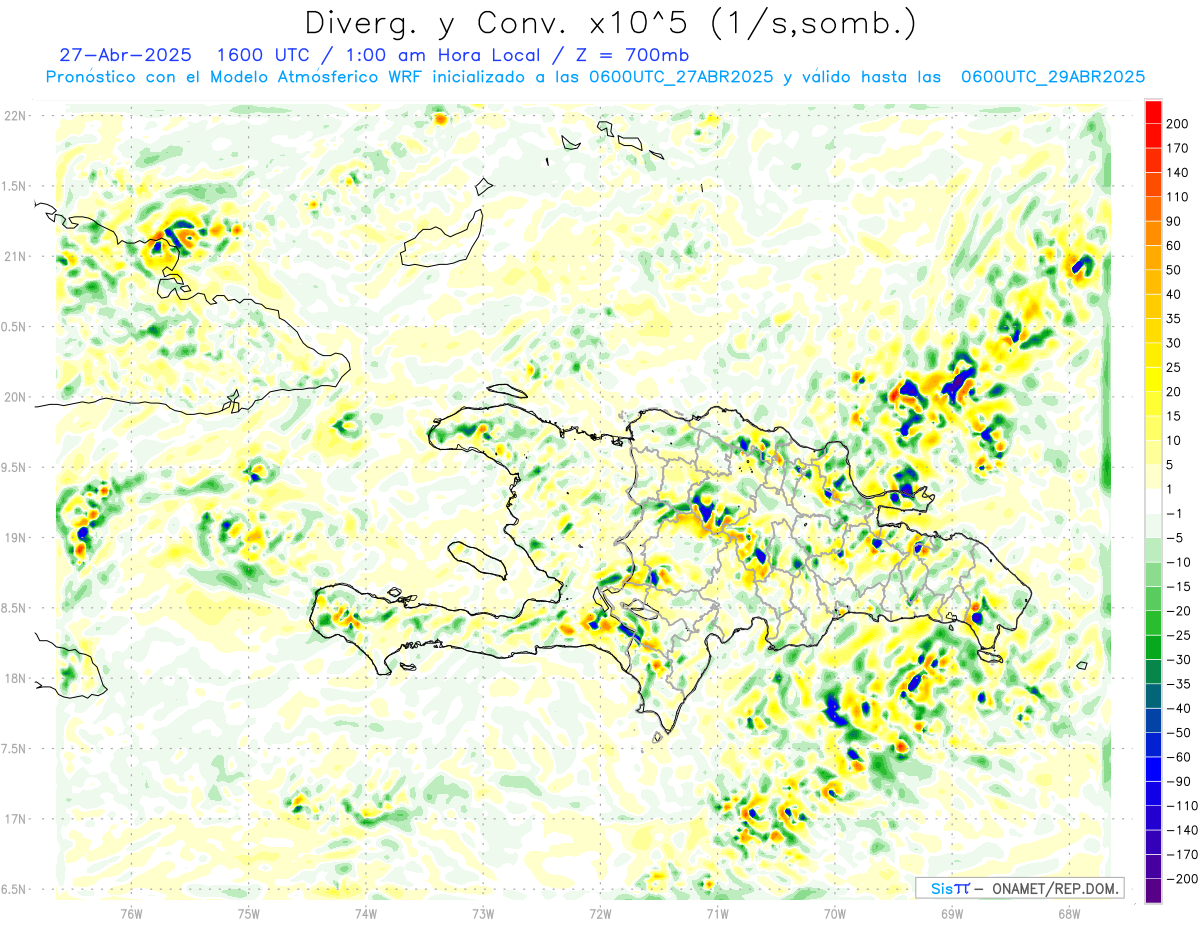Click the '-40' colorbar value
The image size is (1200, 927).
point(1178,708)
